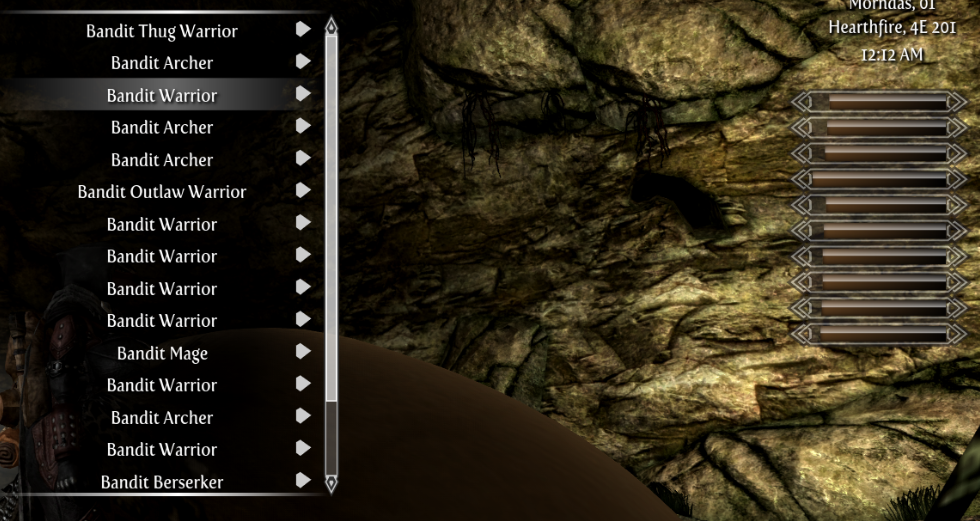980x521 pixels.
Task: Select Bandit Warrior directly beneath Bandit Outlaw Warrior
Action: coord(162,224)
